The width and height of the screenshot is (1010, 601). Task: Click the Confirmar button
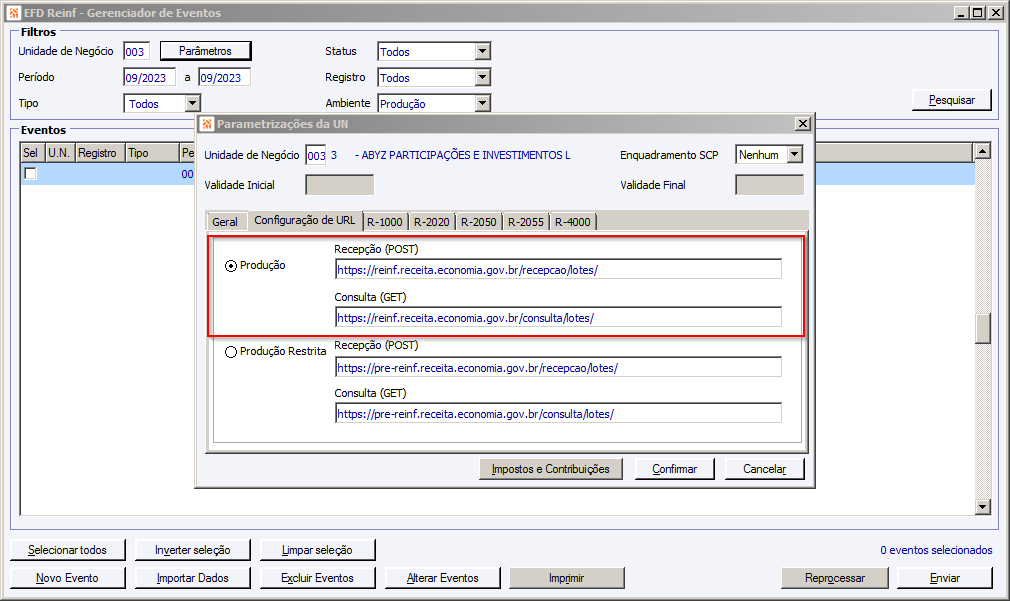[x=674, y=469]
